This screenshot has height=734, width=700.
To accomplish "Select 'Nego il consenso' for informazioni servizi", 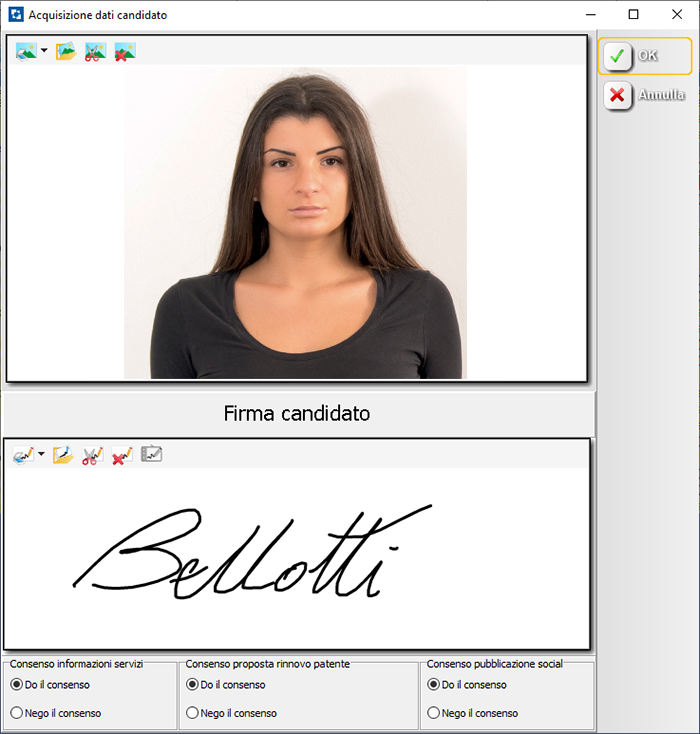I will tap(16, 713).
